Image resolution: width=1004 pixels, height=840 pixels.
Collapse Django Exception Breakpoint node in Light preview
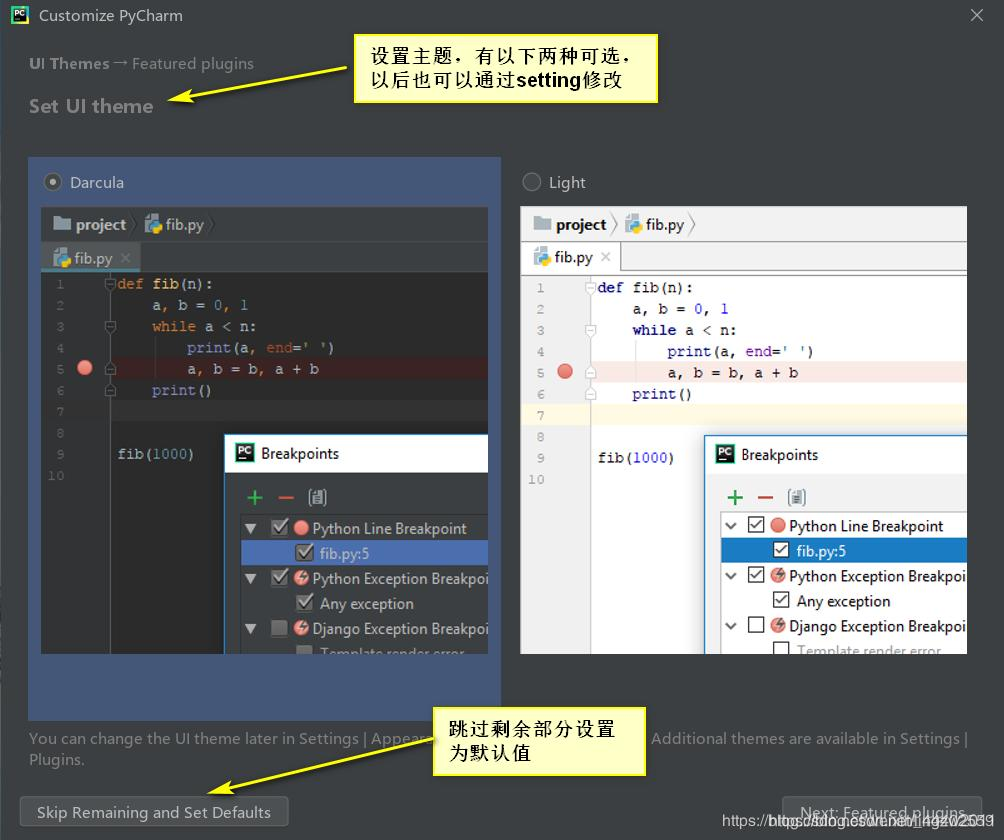coord(731,626)
